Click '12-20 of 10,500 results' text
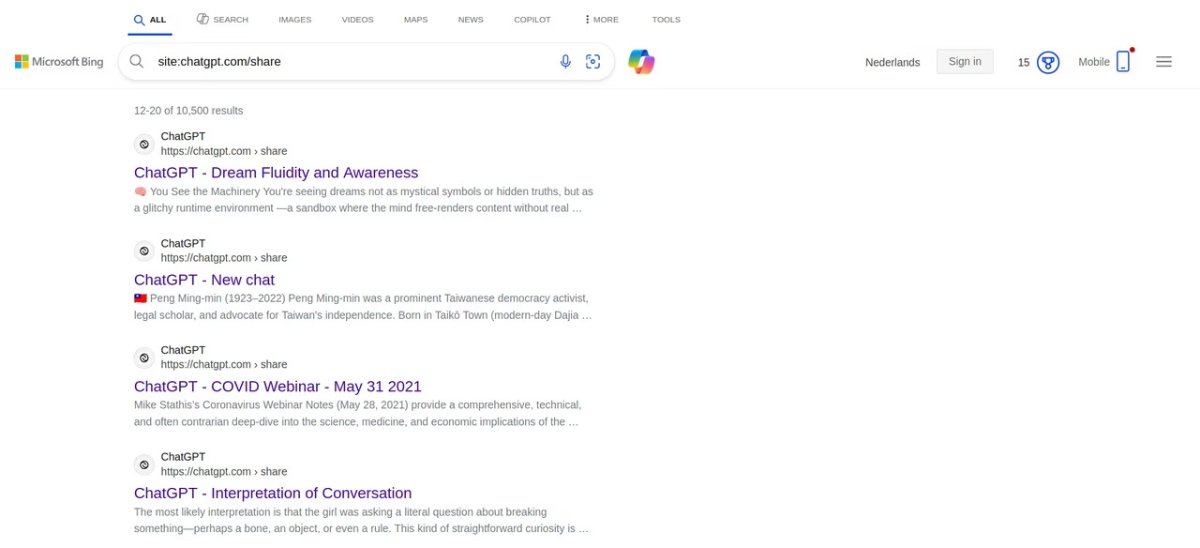Viewport: 1200px width, 548px height. pos(188,111)
